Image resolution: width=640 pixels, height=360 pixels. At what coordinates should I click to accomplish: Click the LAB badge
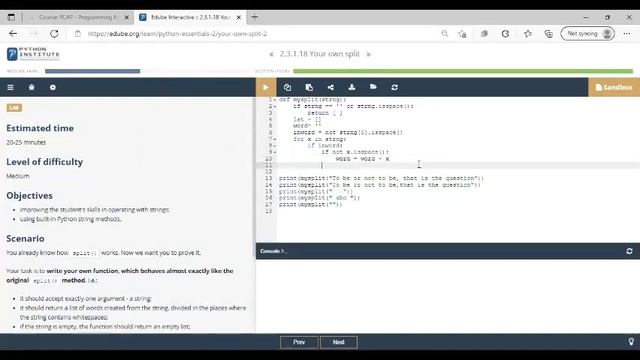coord(14,108)
